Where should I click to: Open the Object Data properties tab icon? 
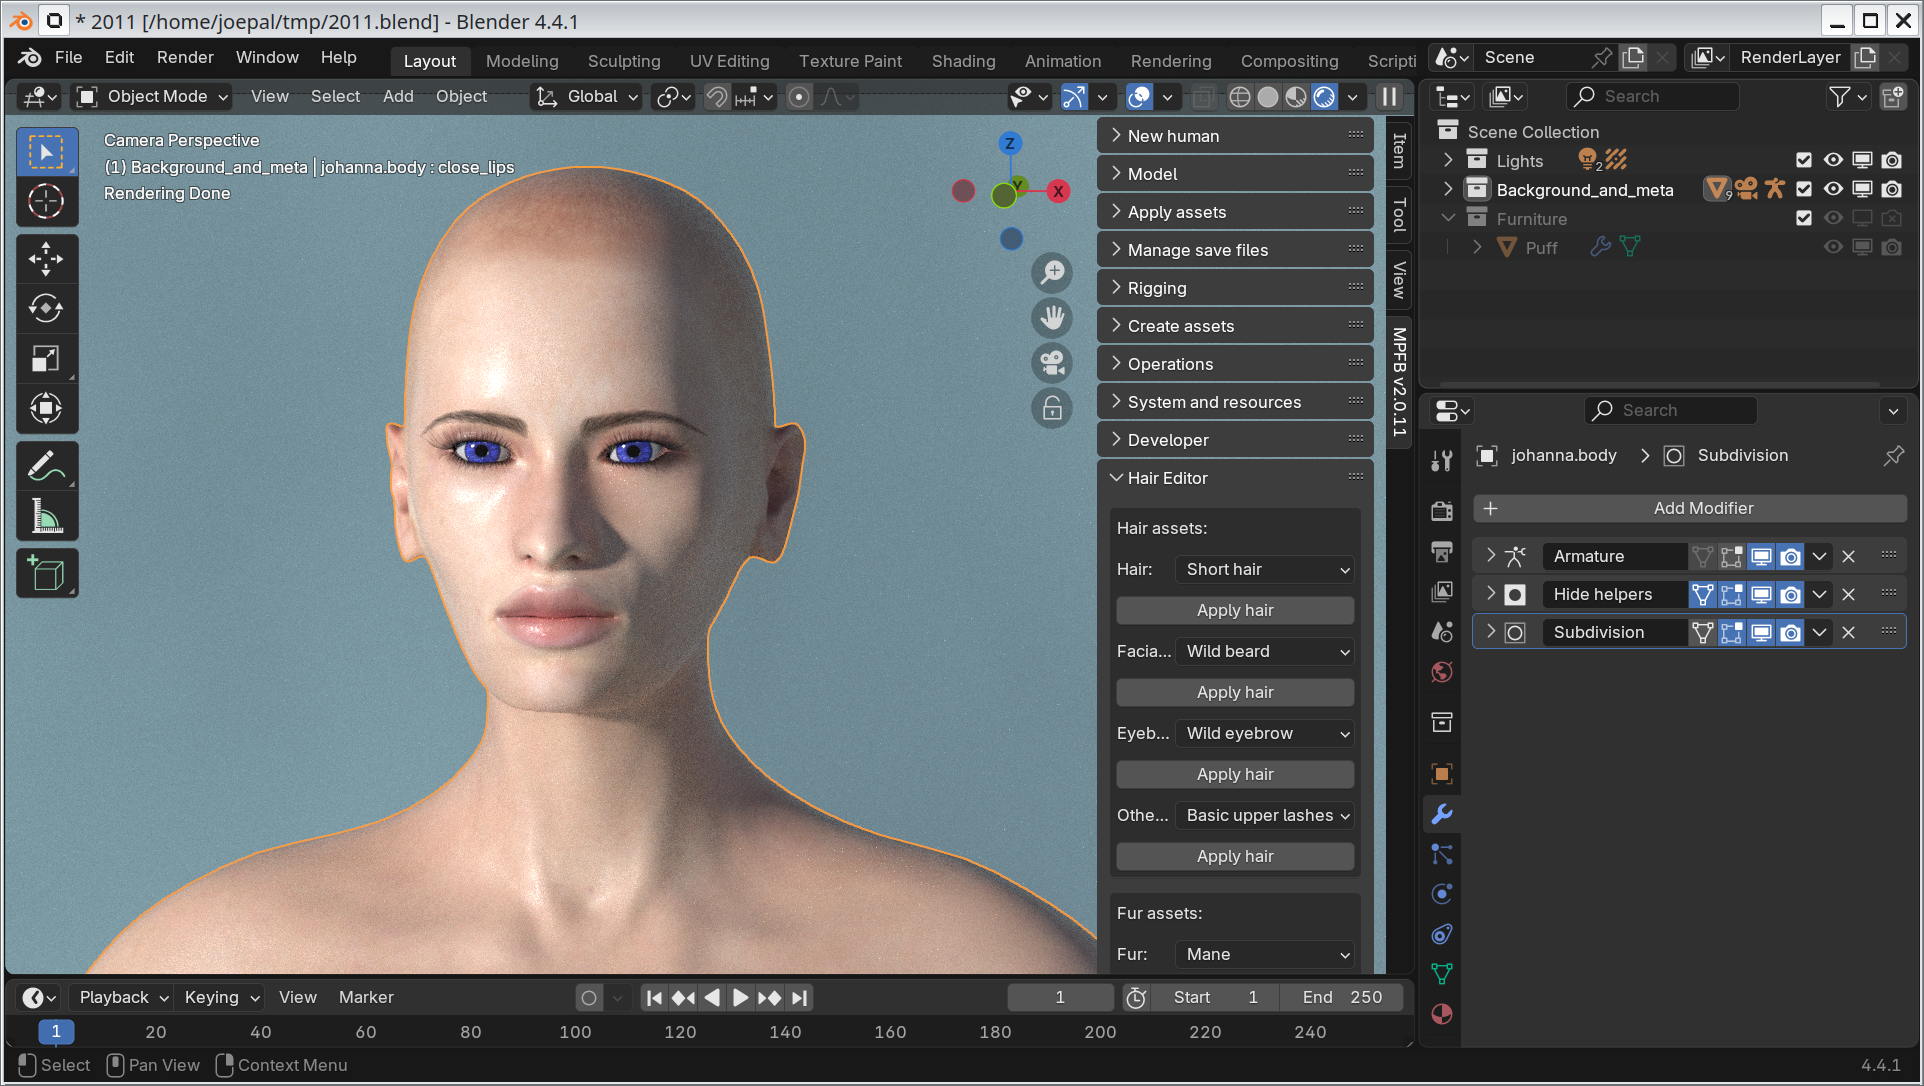click(1441, 974)
